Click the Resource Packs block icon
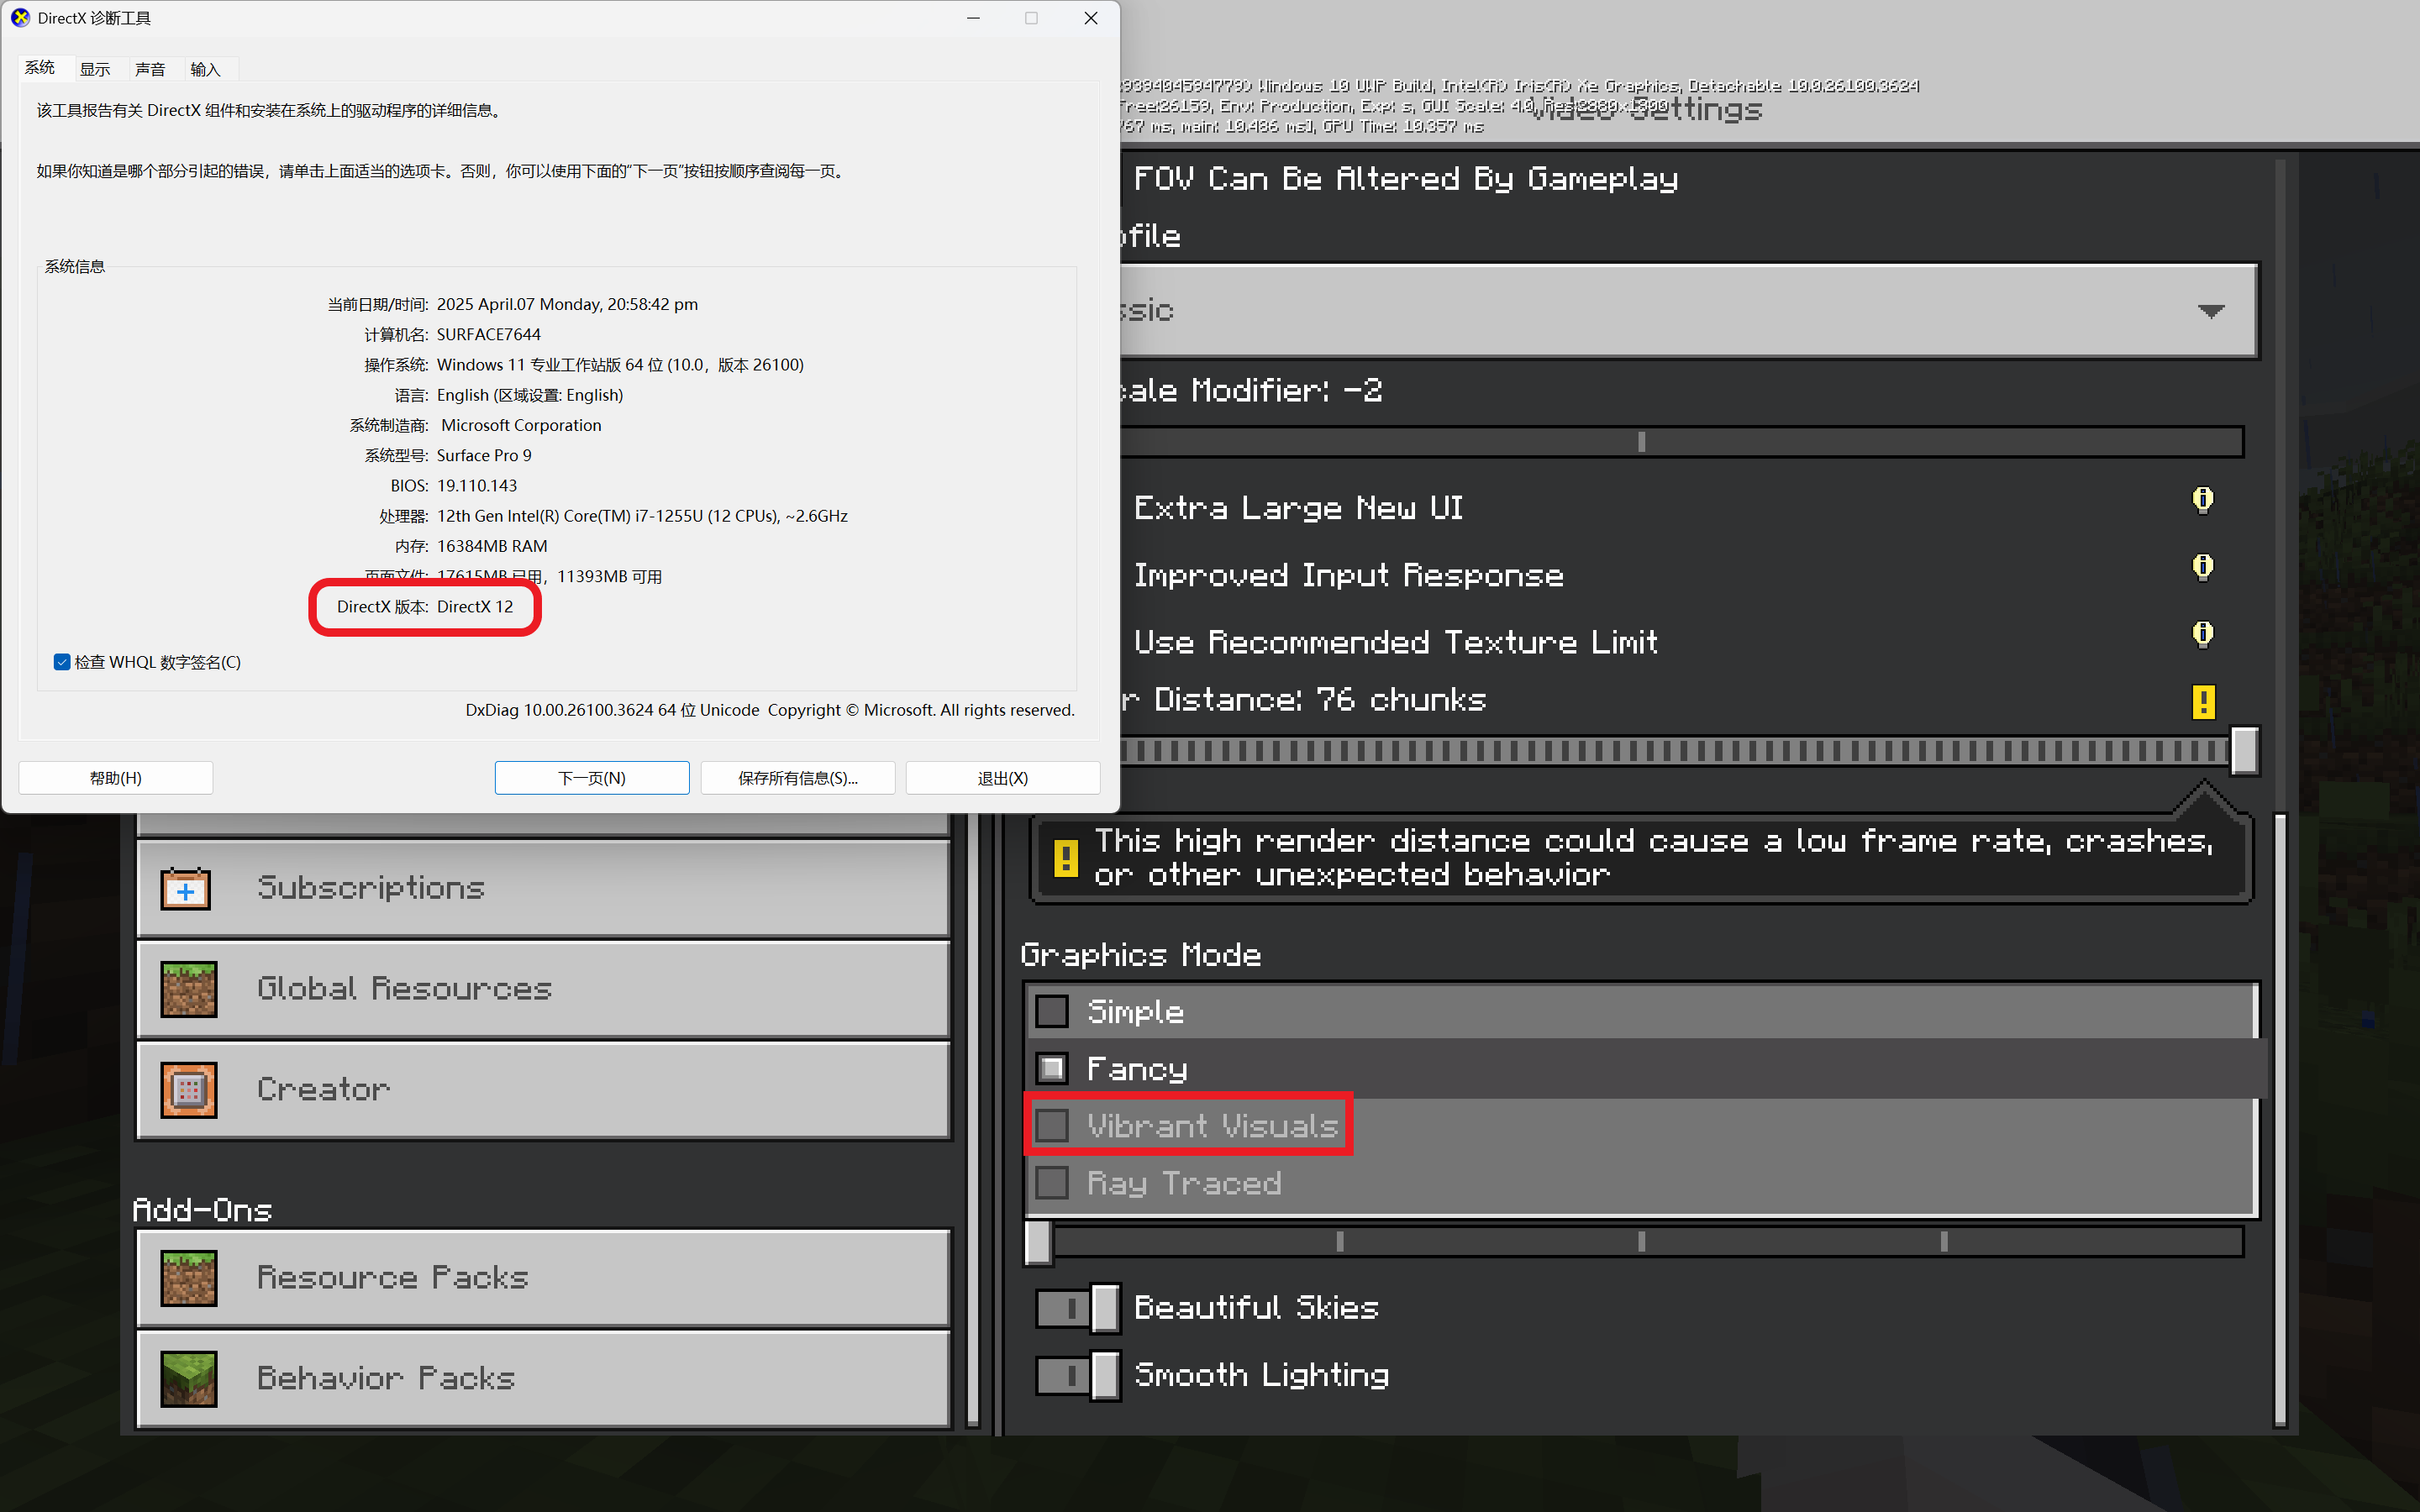 tap(188, 1278)
